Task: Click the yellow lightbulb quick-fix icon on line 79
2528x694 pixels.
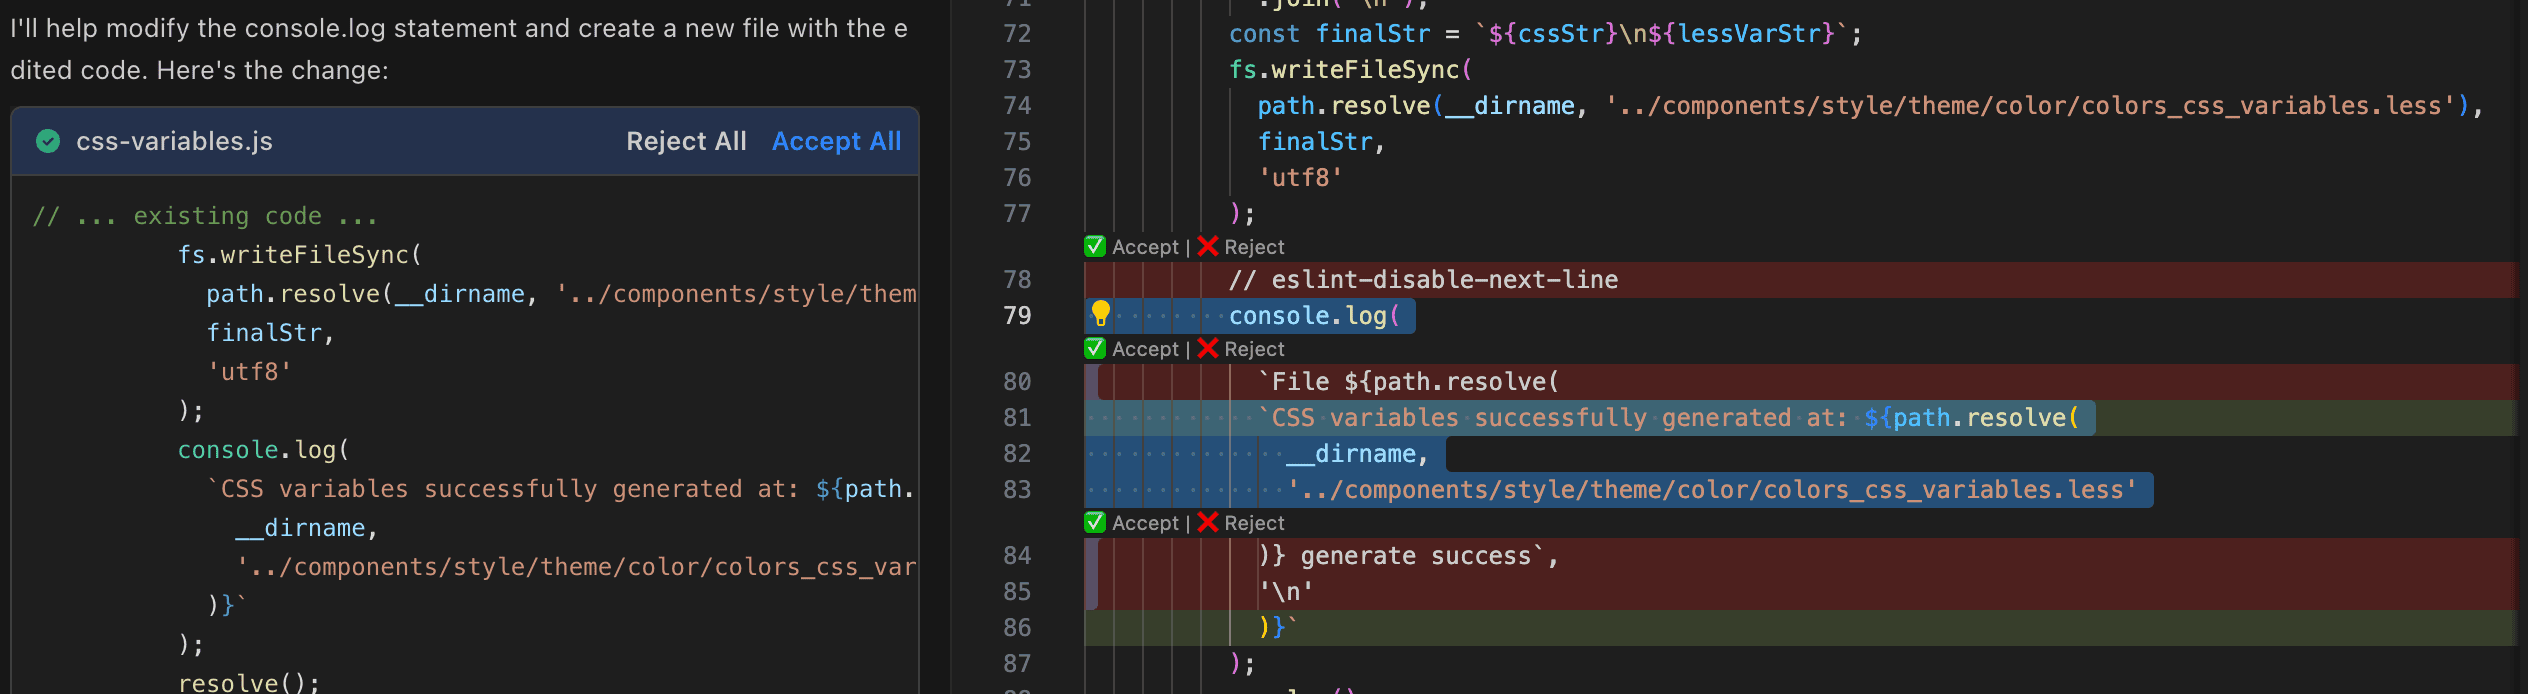Action: [1101, 314]
